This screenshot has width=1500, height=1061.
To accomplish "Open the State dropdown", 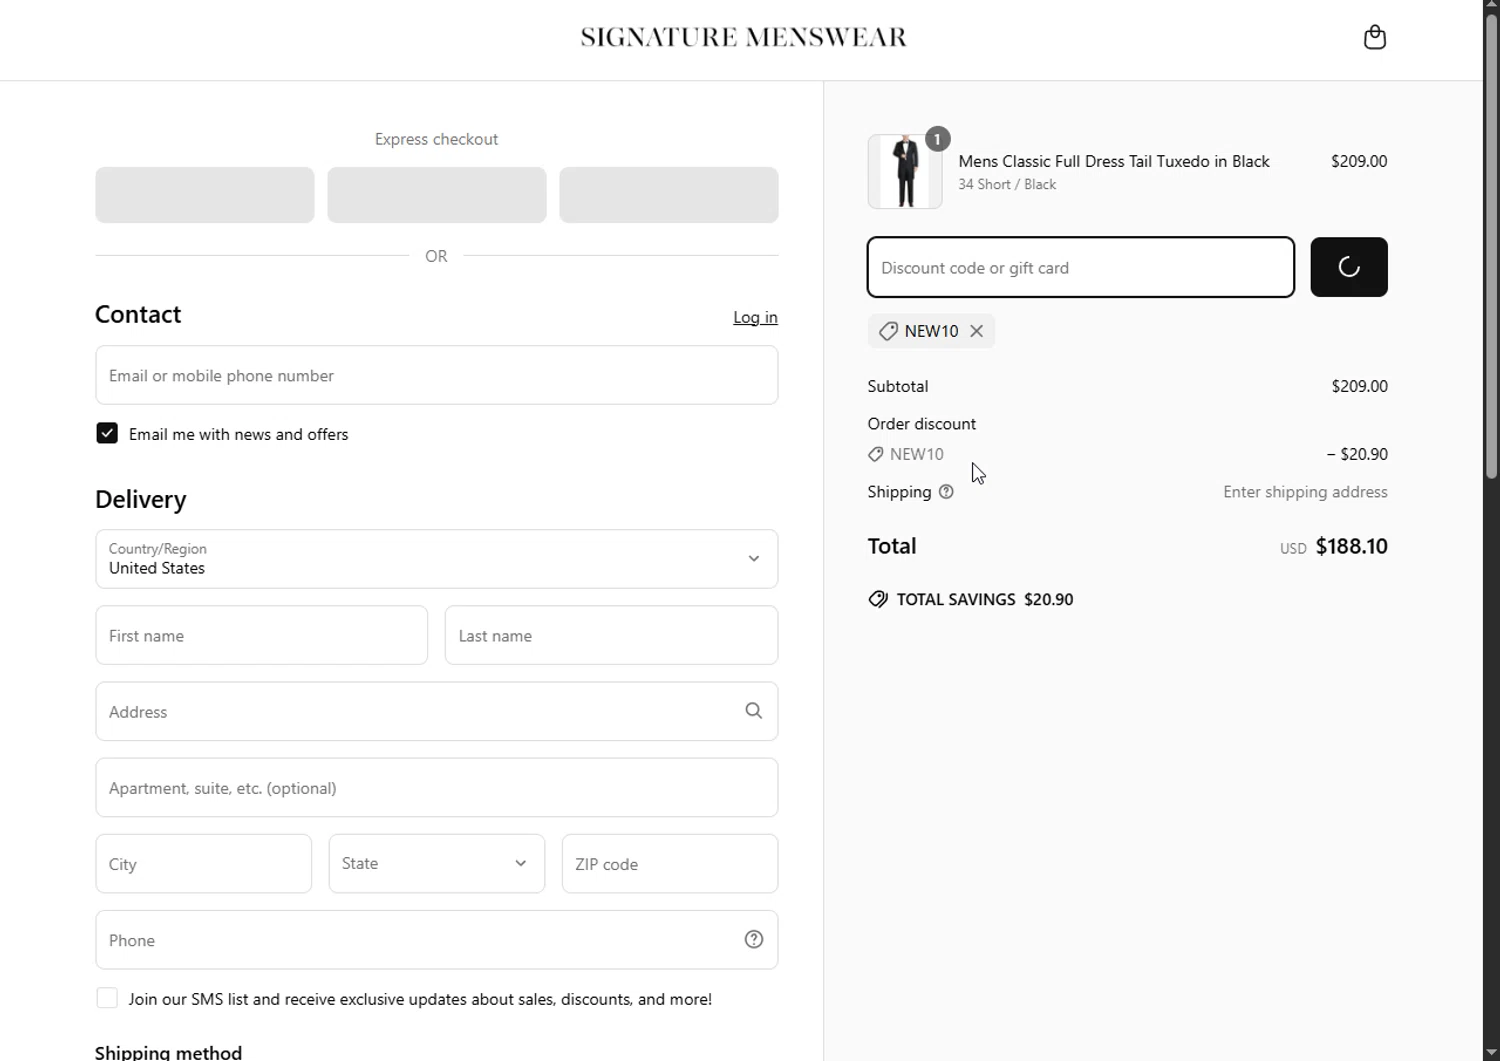I will [x=437, y=863].
